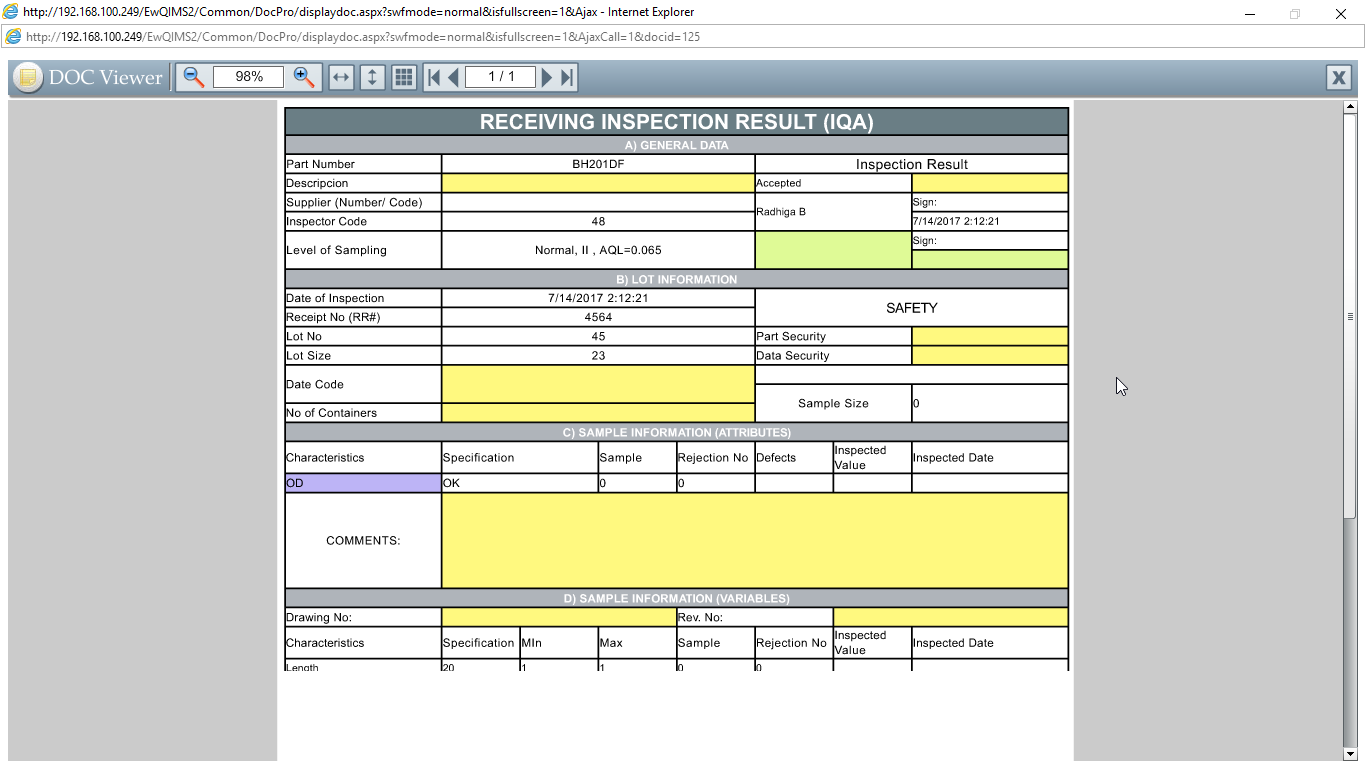This screenshot has height=768, width=1366.
Task: Fit document to height
Action: (x=372, y=77)
